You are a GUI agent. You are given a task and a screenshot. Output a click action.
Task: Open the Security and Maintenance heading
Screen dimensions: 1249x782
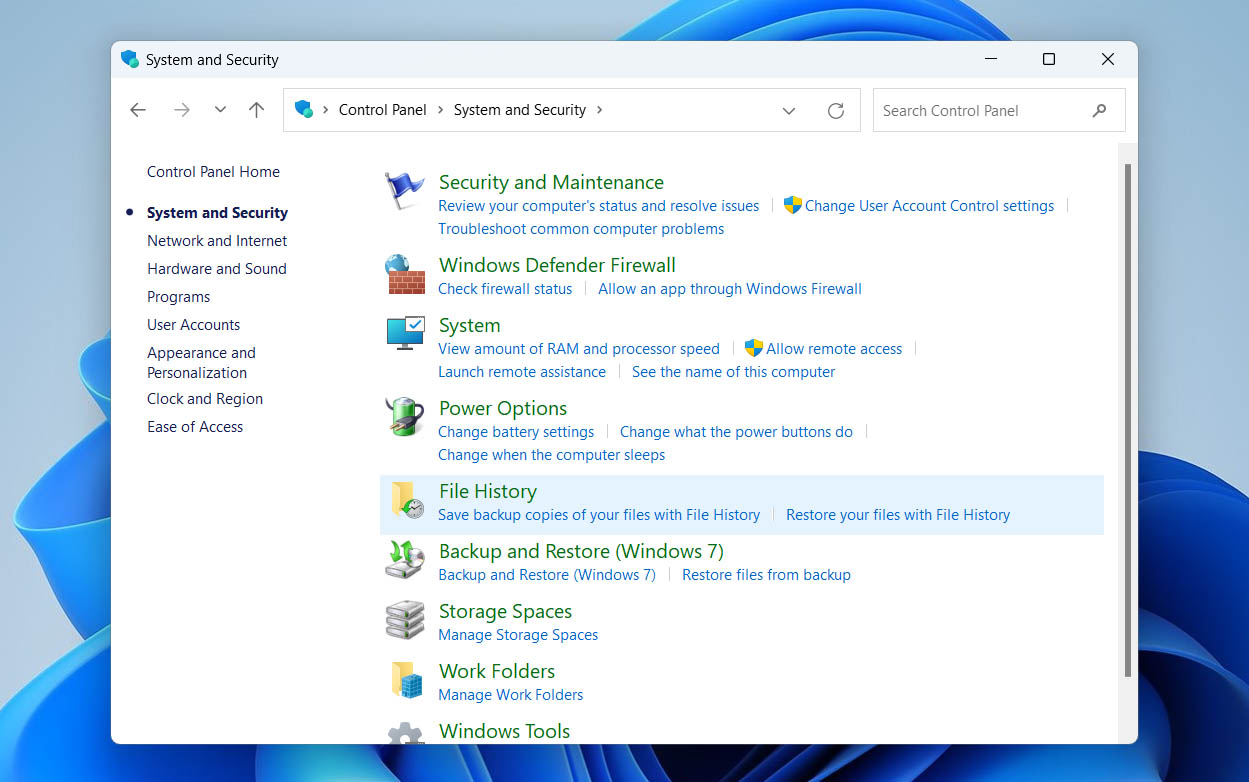tap(551, 182)
